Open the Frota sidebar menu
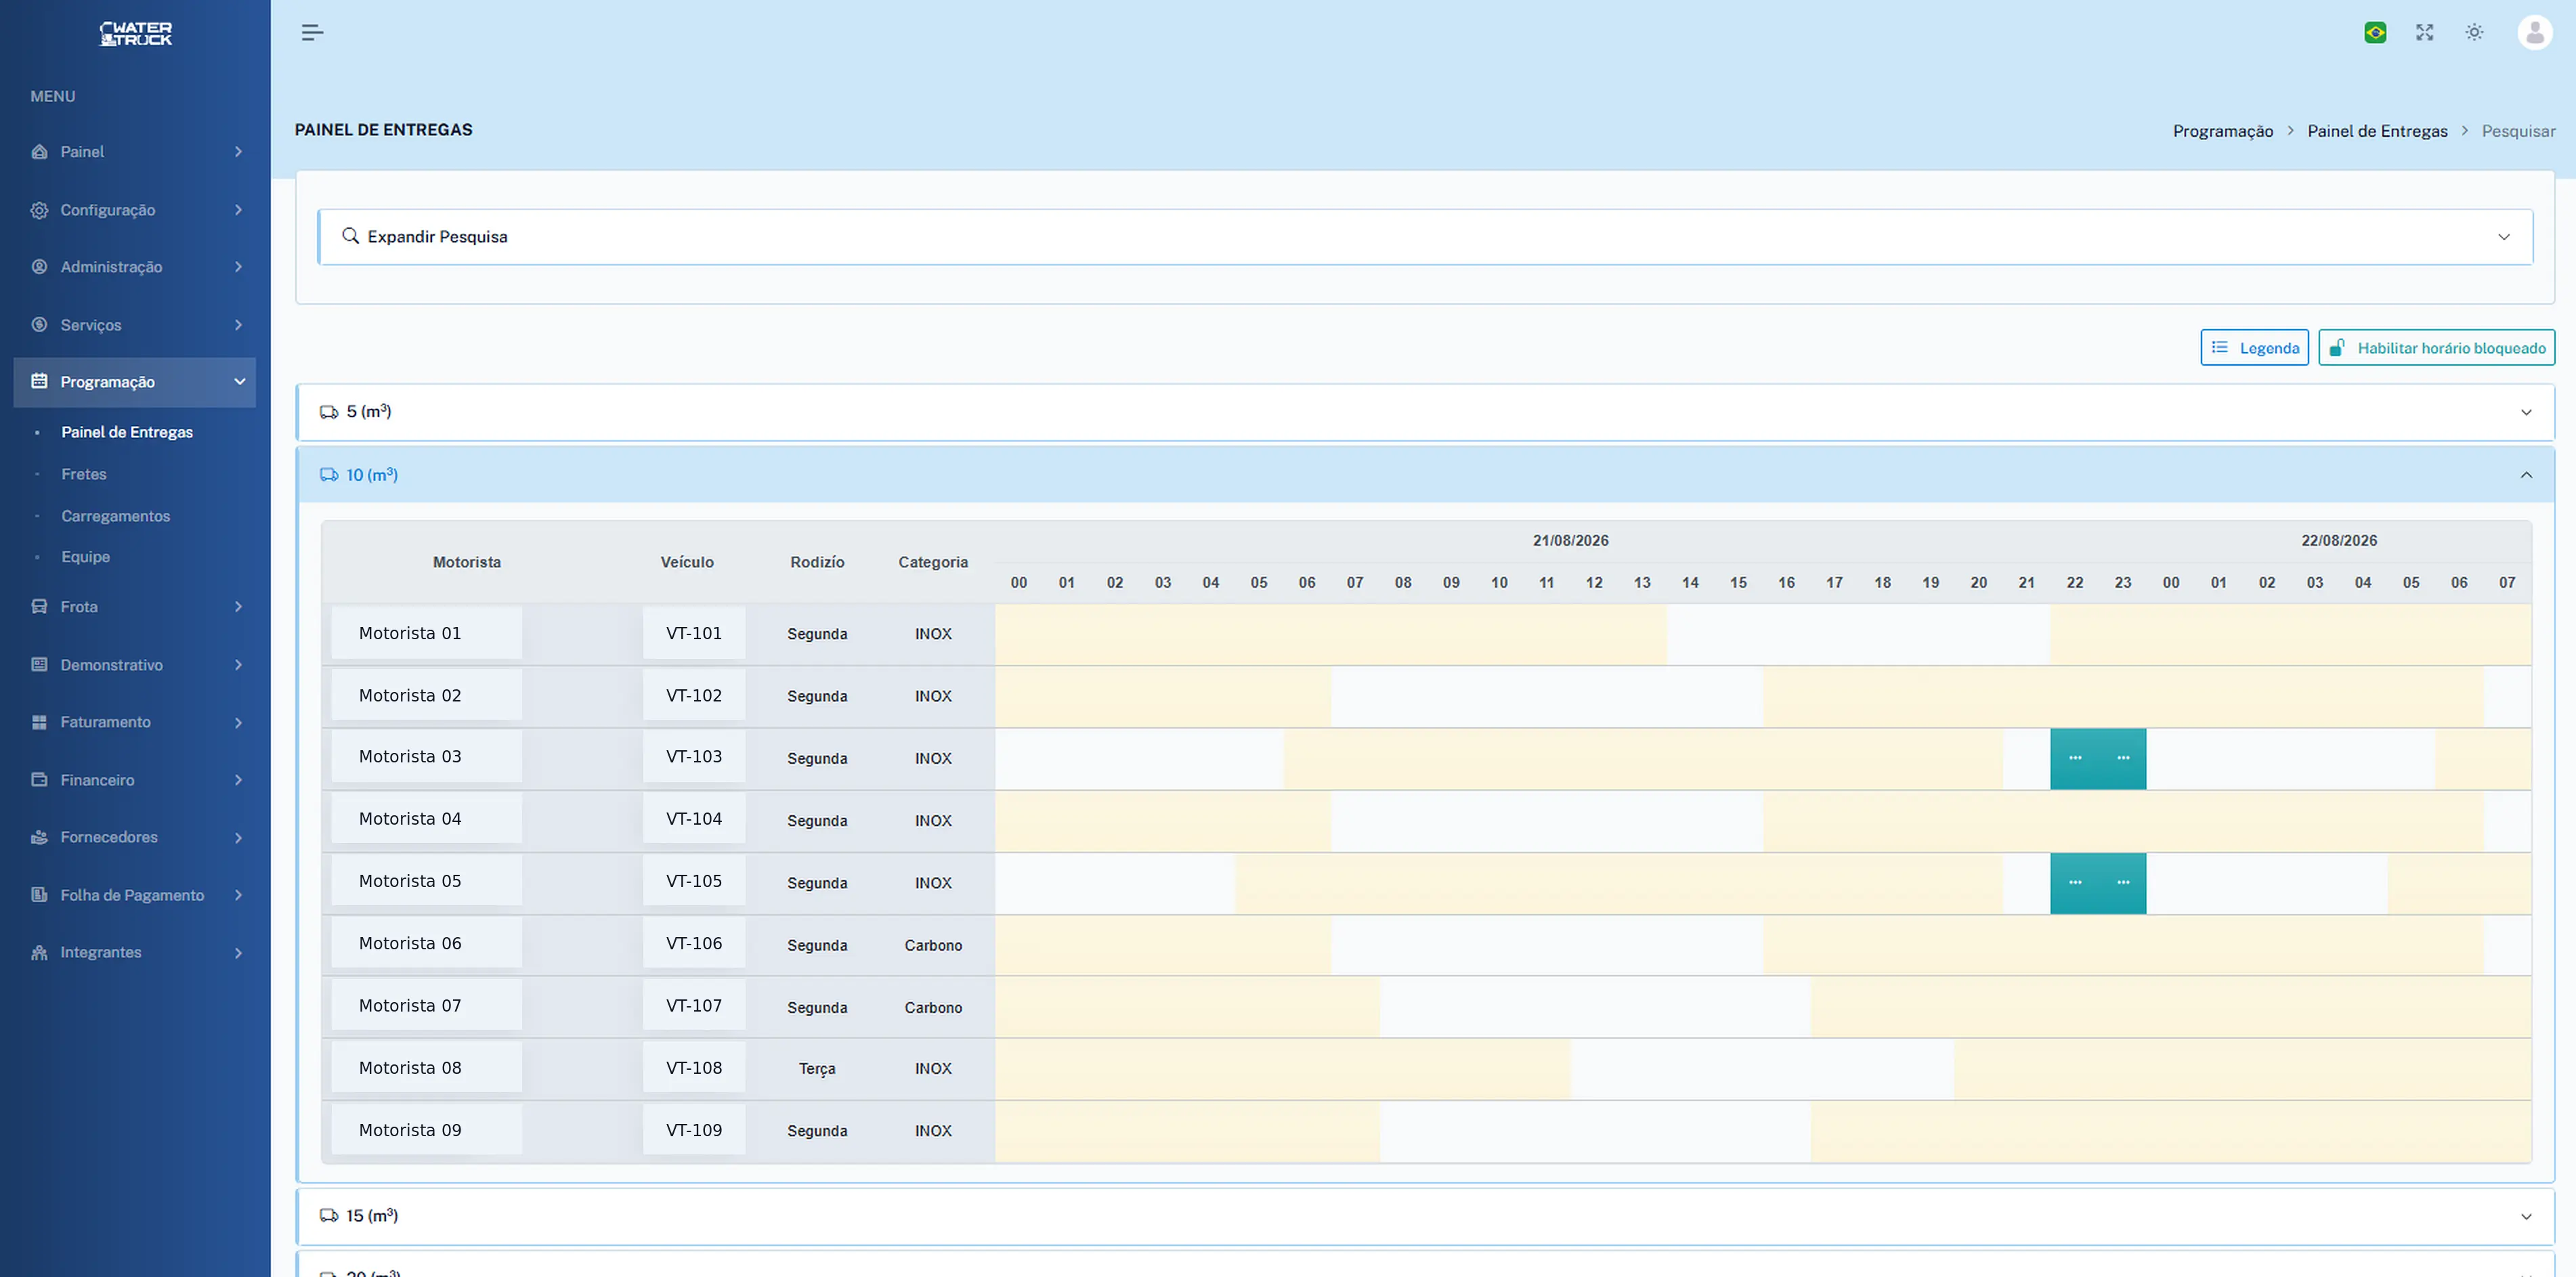 tap(135, 607)
